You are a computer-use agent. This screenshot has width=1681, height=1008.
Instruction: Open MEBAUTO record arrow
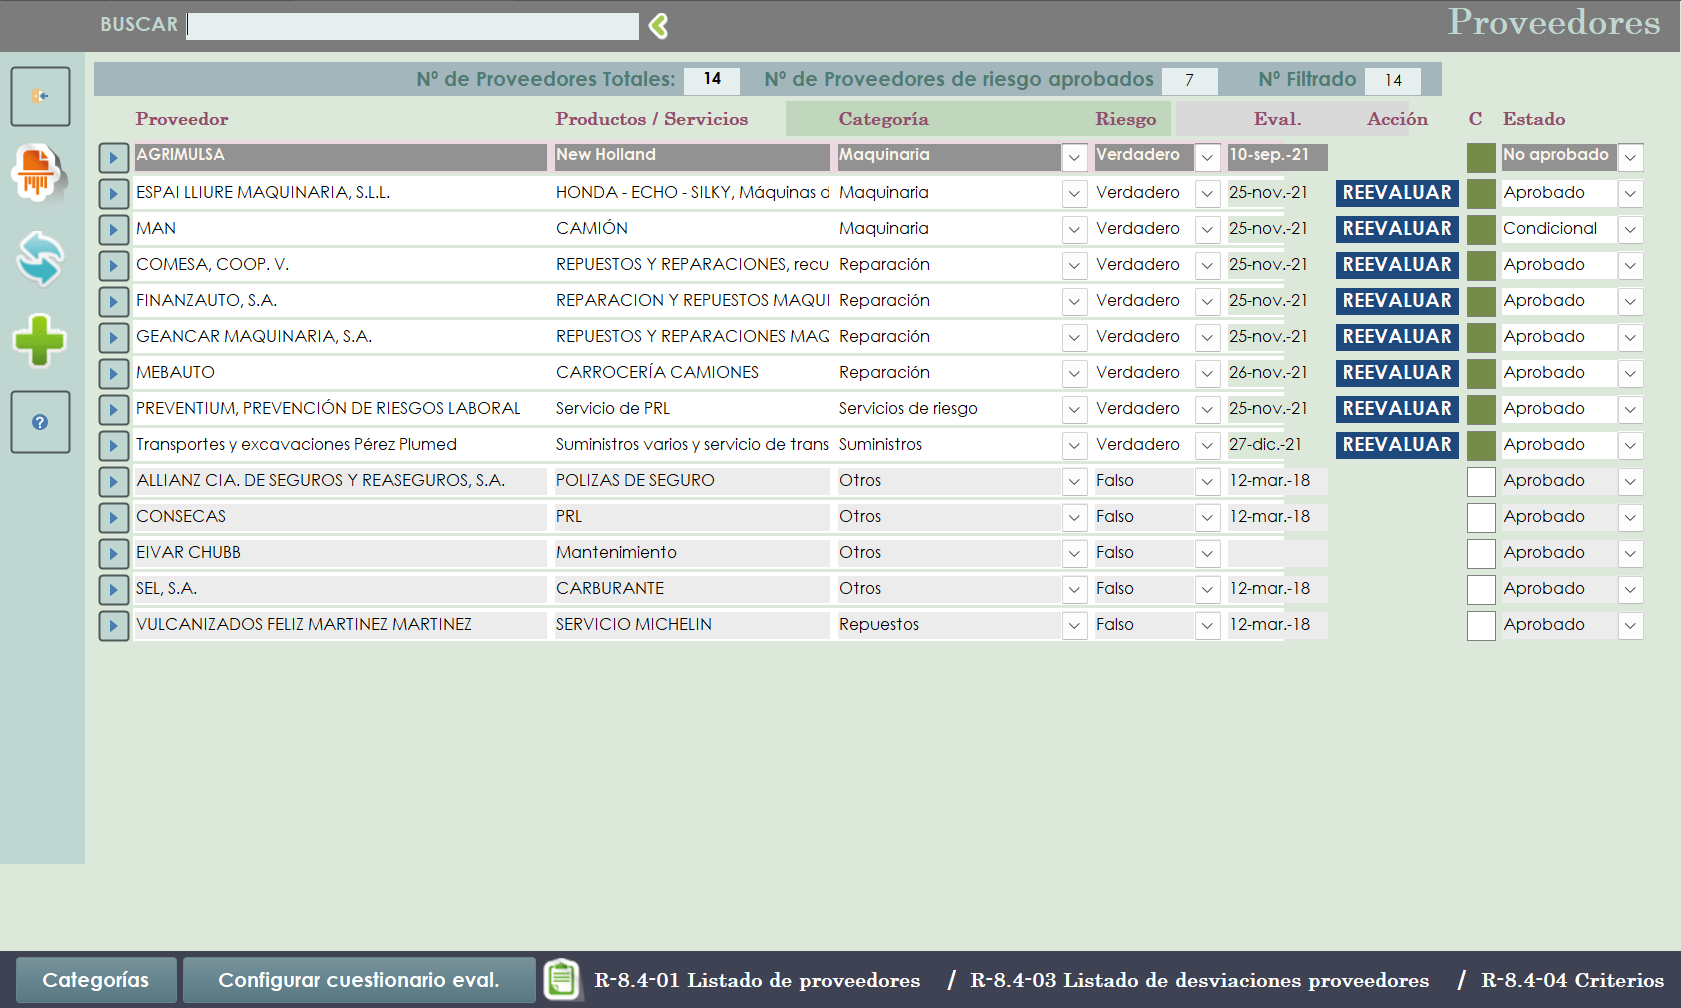pos(113,373)
